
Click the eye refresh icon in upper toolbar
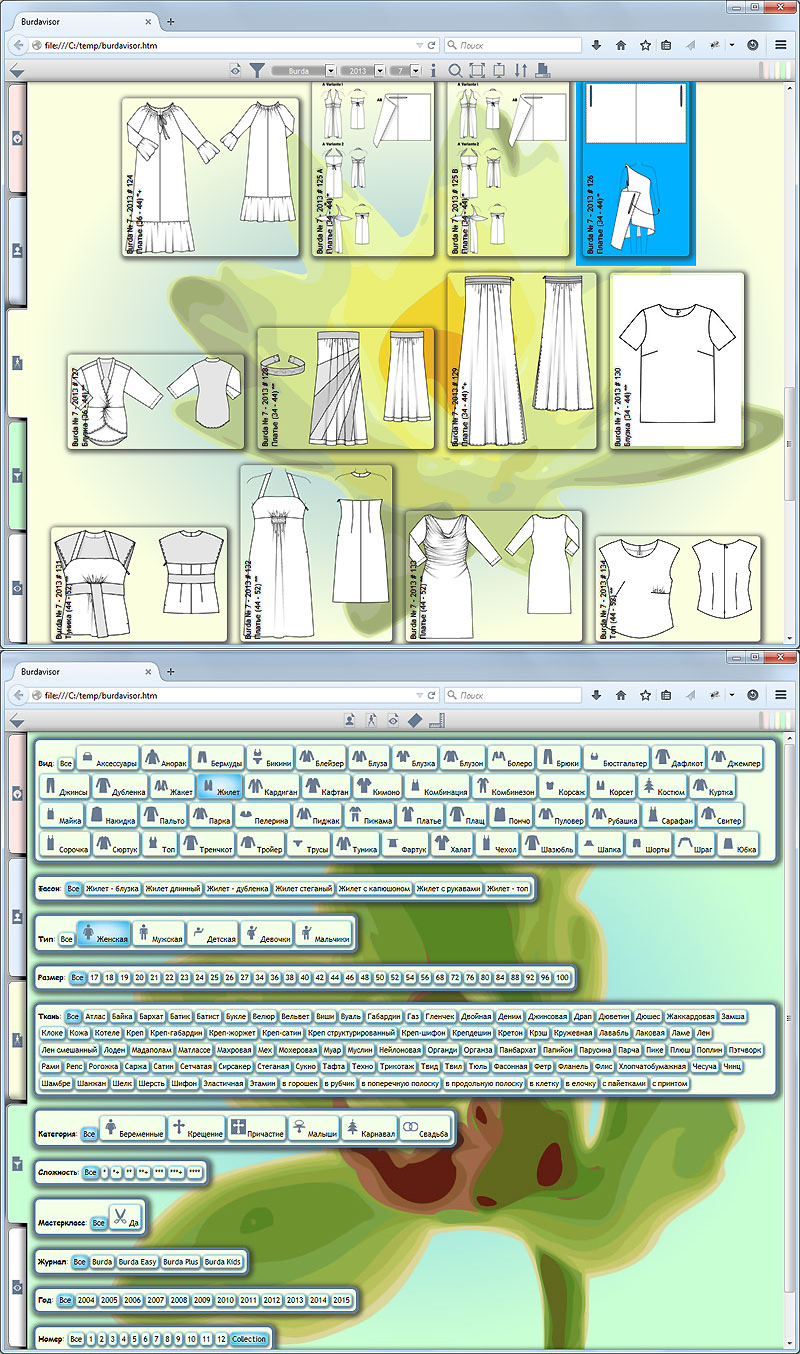coord(236,71)
